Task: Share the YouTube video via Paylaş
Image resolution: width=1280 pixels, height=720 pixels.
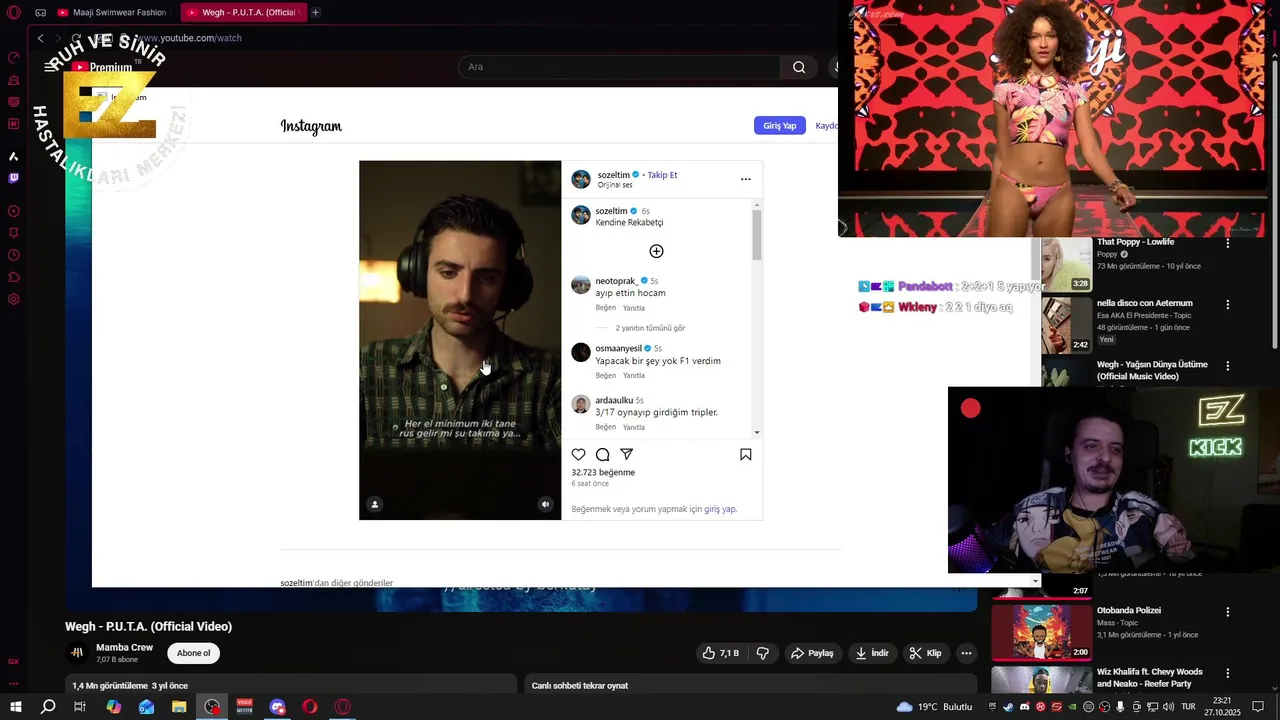Action: pyautogui.click(x=812, y=653)
